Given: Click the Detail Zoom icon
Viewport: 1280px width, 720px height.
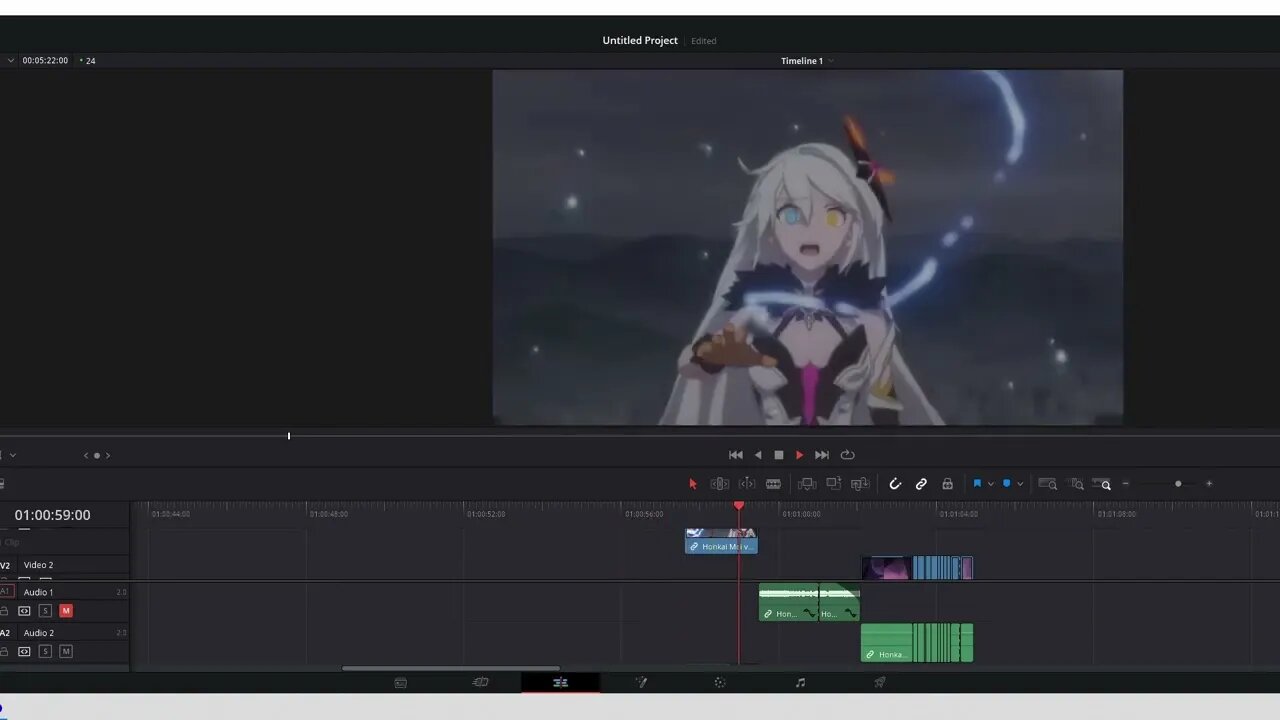Looking at the screenshot, I should pos(1077,484).
